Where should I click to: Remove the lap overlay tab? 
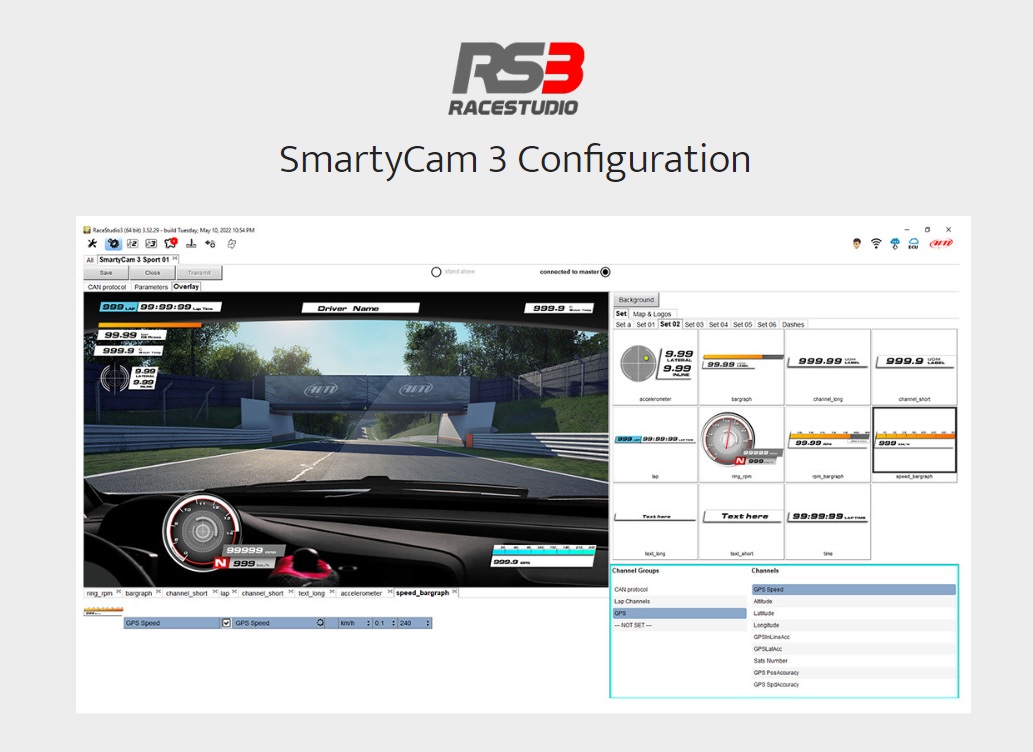click(x=235, y=592)
